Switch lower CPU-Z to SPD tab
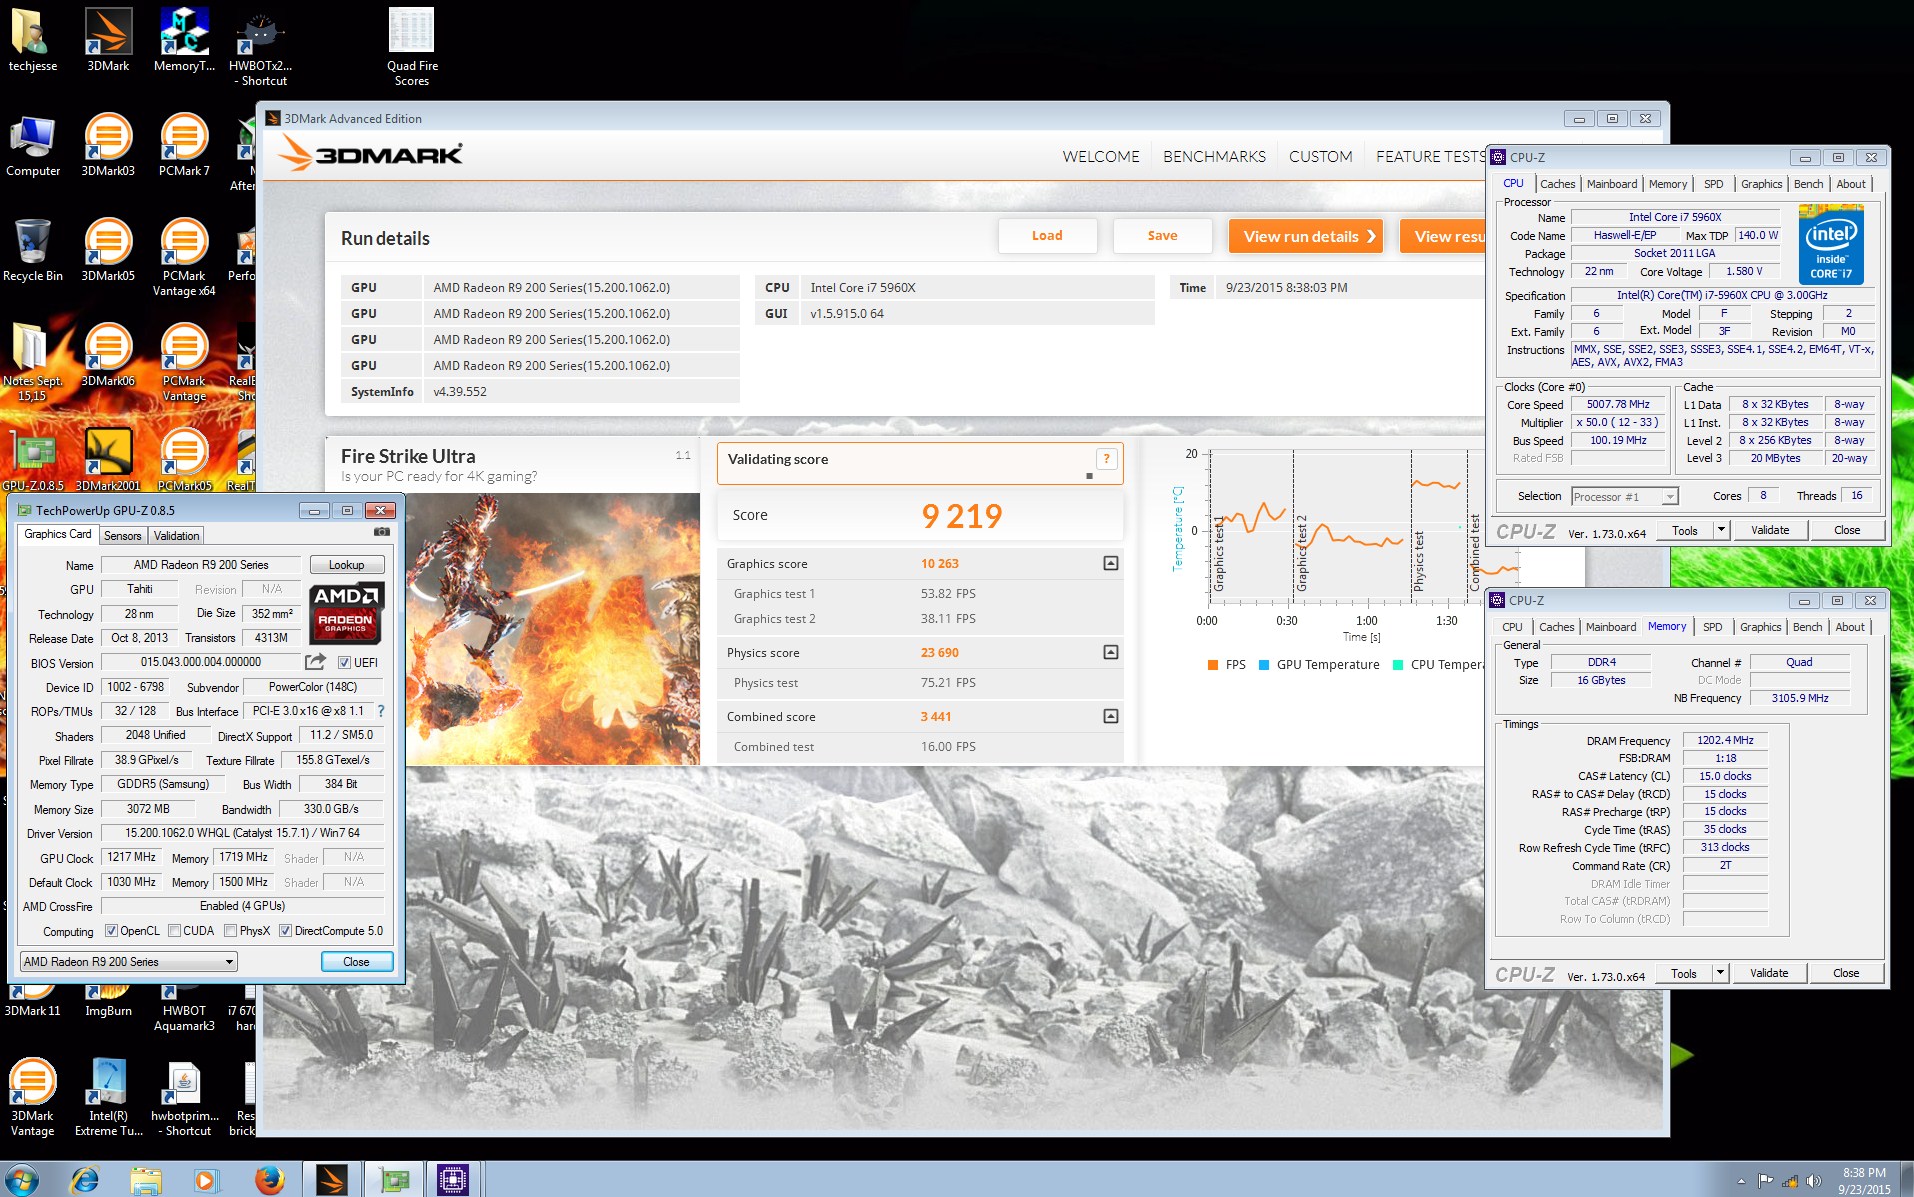1914x1197 pixels. (x=1713, y=627)
